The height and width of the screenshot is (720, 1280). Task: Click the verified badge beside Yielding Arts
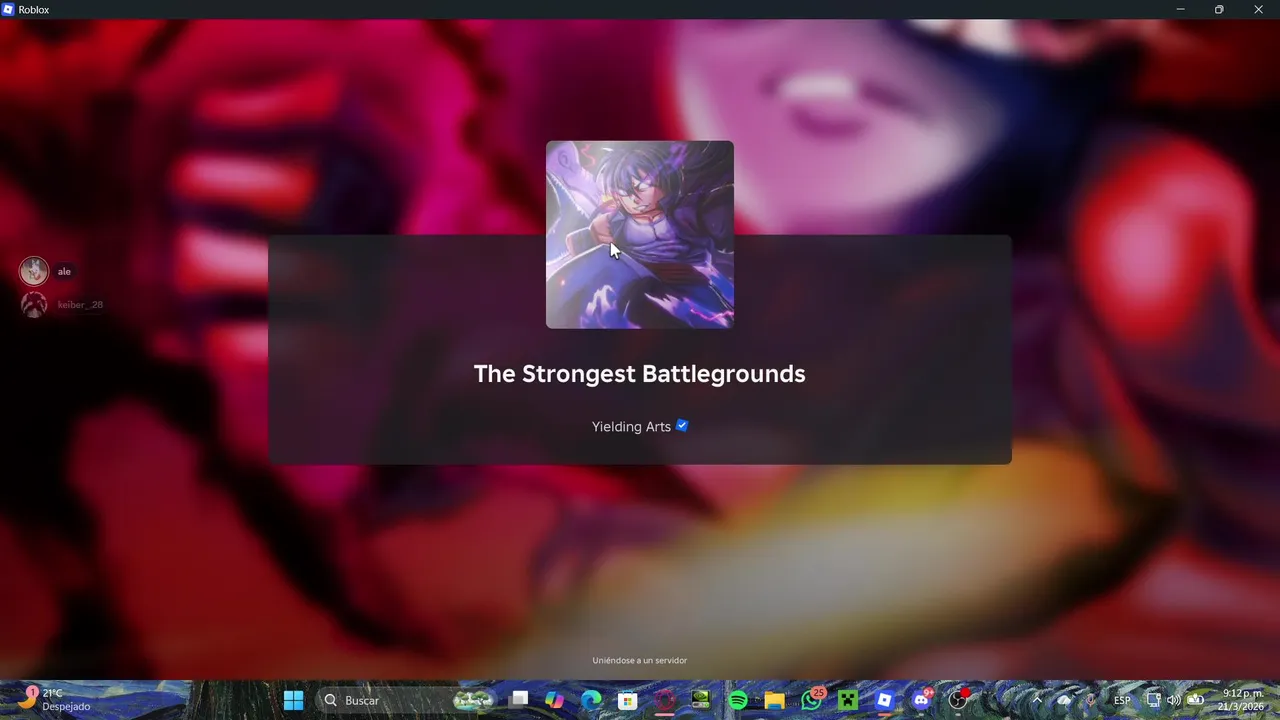pyautogui.click(x=682, y=425)
